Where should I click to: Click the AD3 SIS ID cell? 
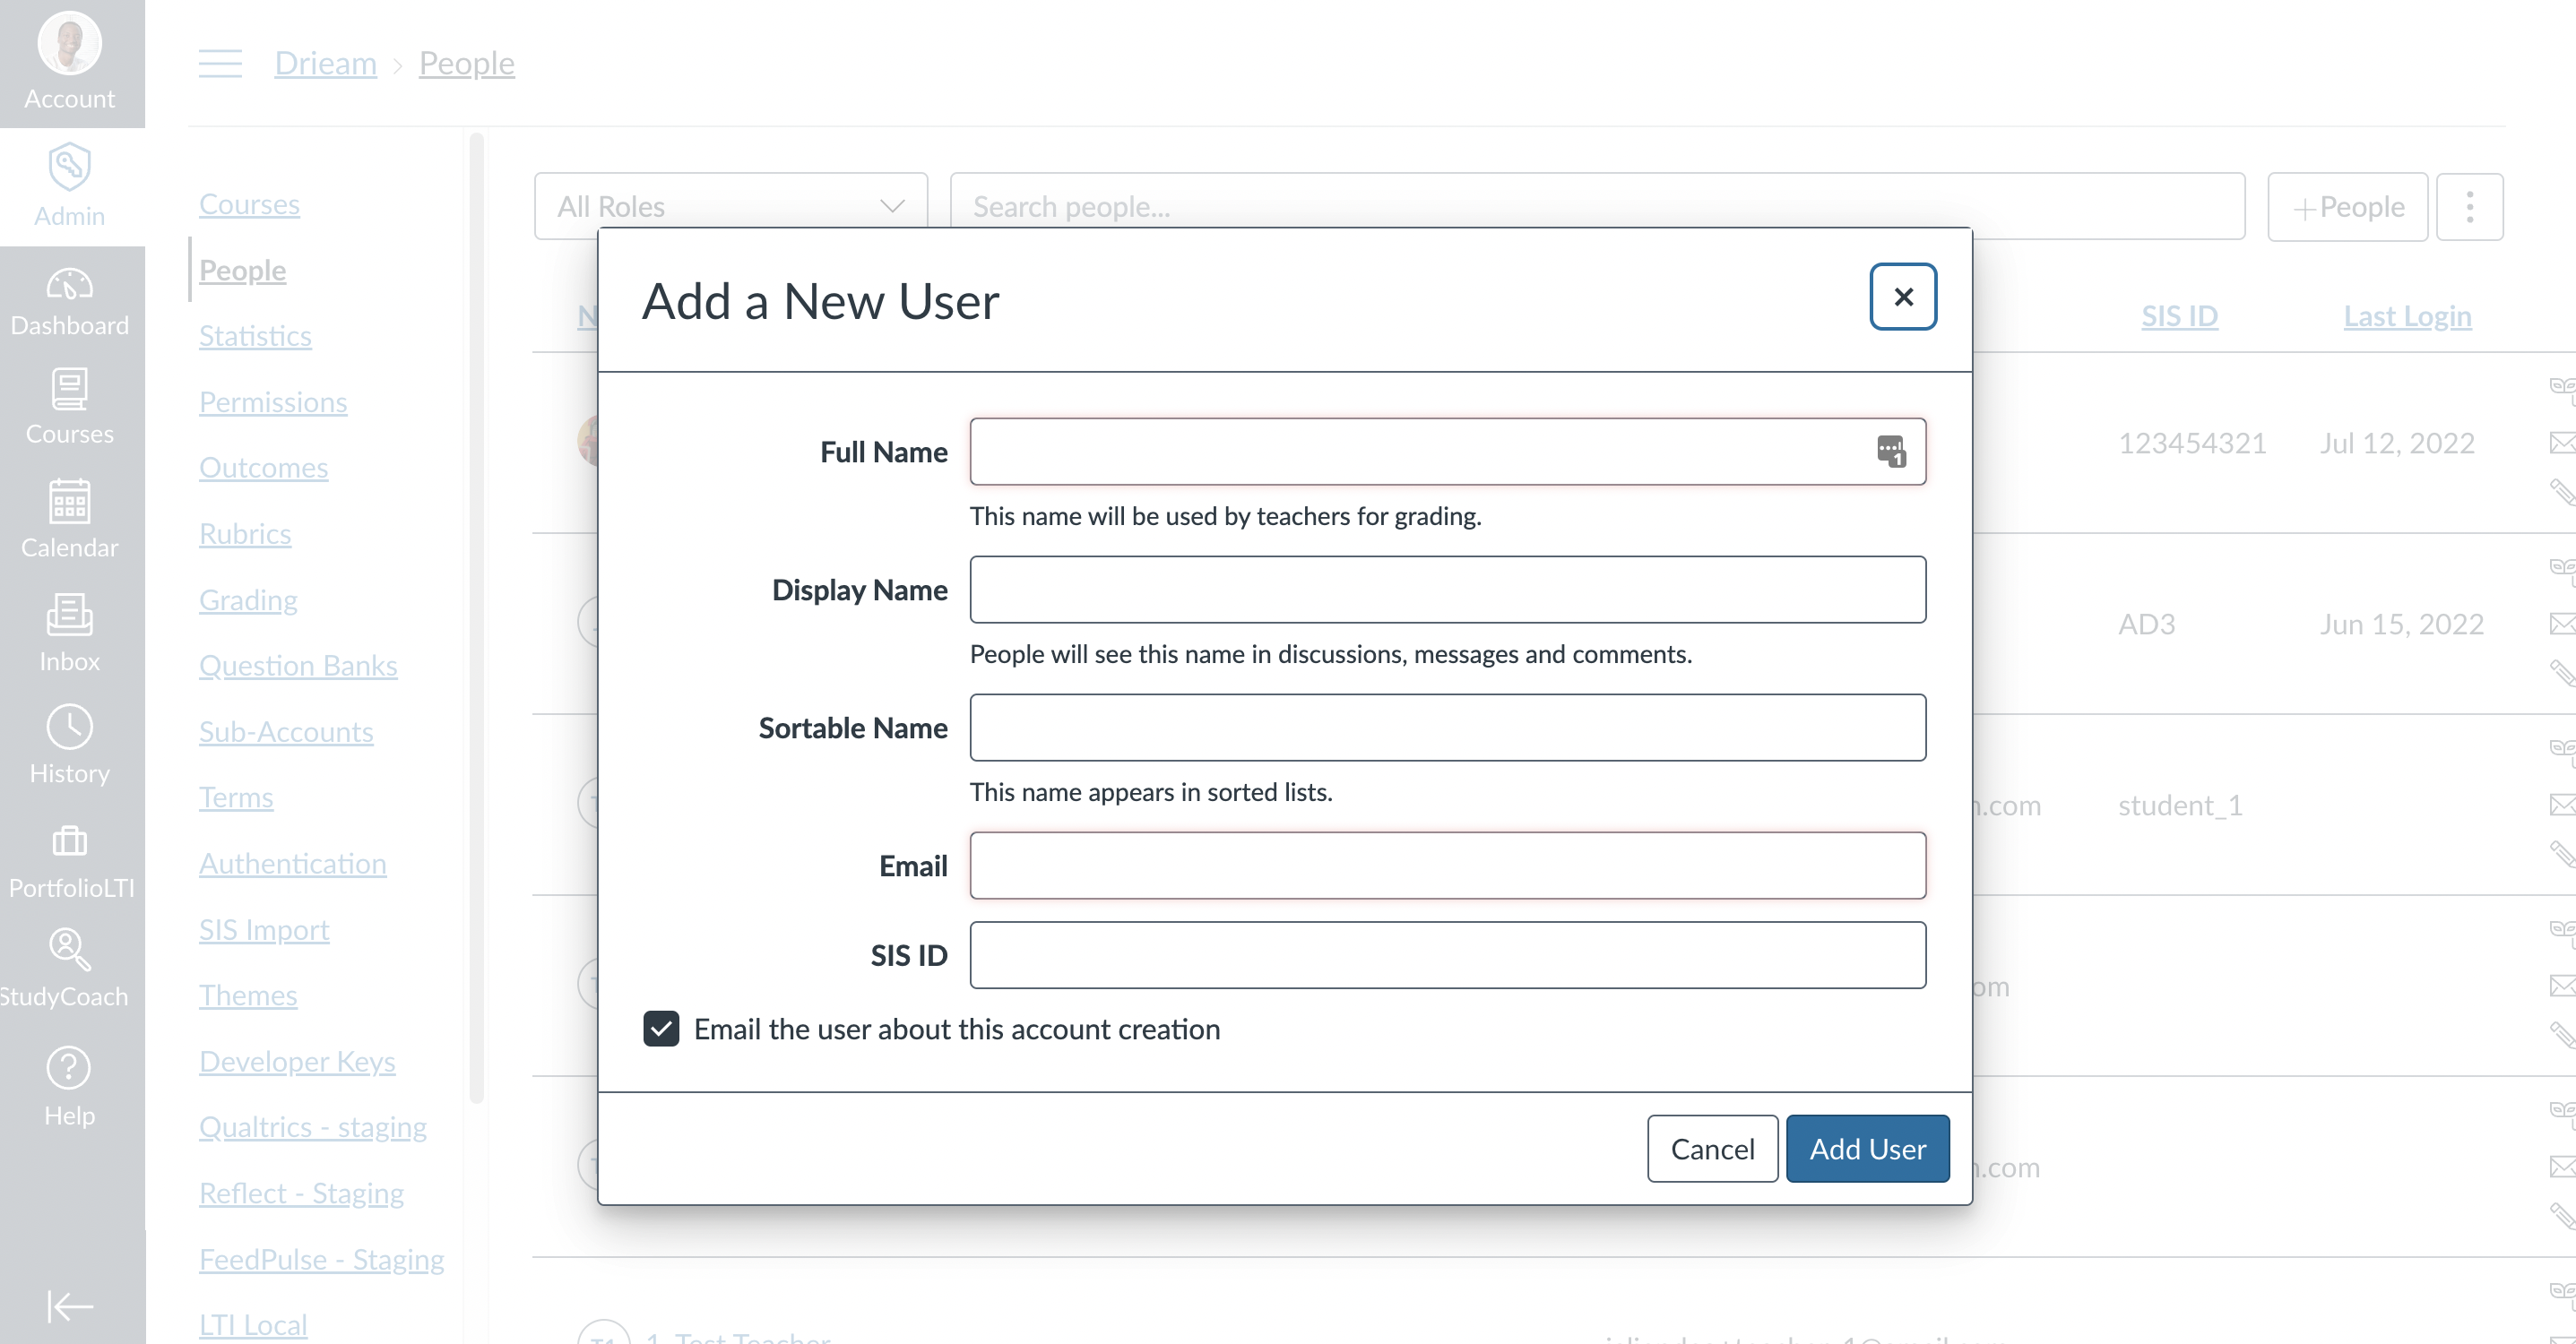(x=2147, y=624)
